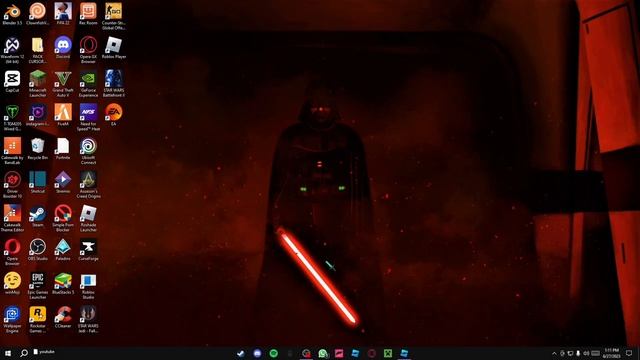
Task: Open the taskbar clock and date
Action: [612, 353]
